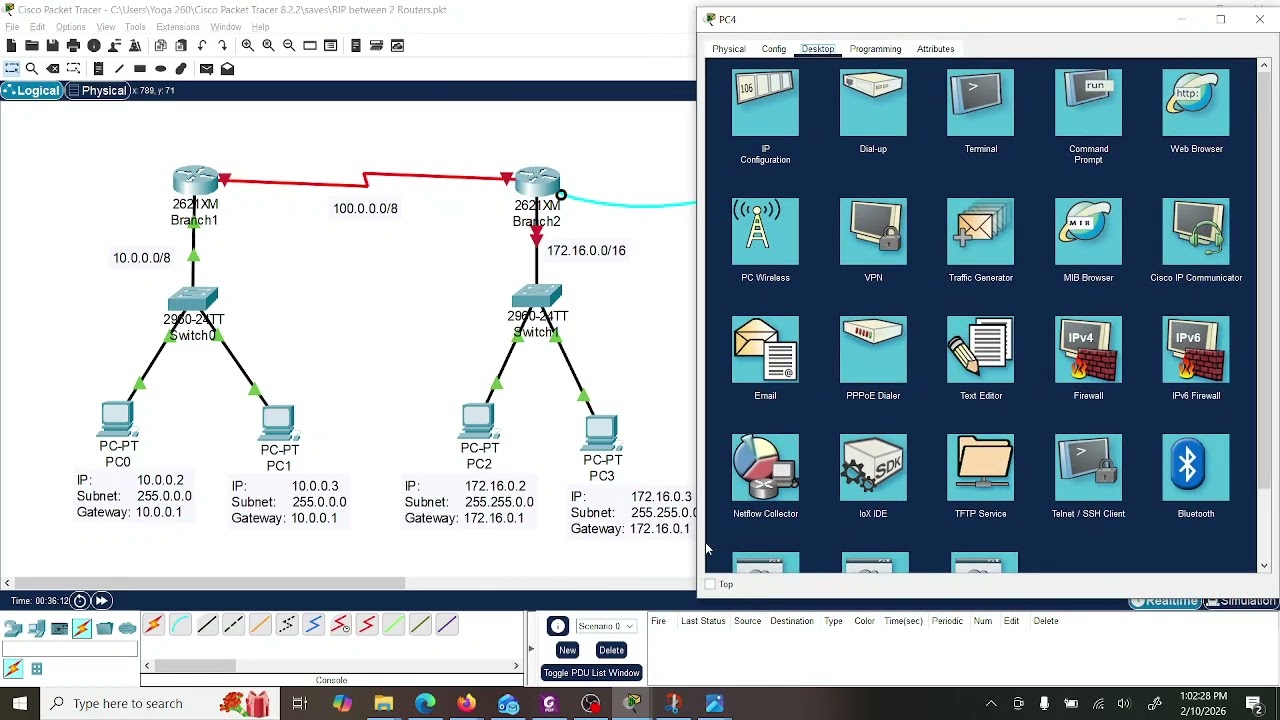Viewport: 1280px width, 720px height.
Task: Open the Extensions menu
Action: [178, 27]
